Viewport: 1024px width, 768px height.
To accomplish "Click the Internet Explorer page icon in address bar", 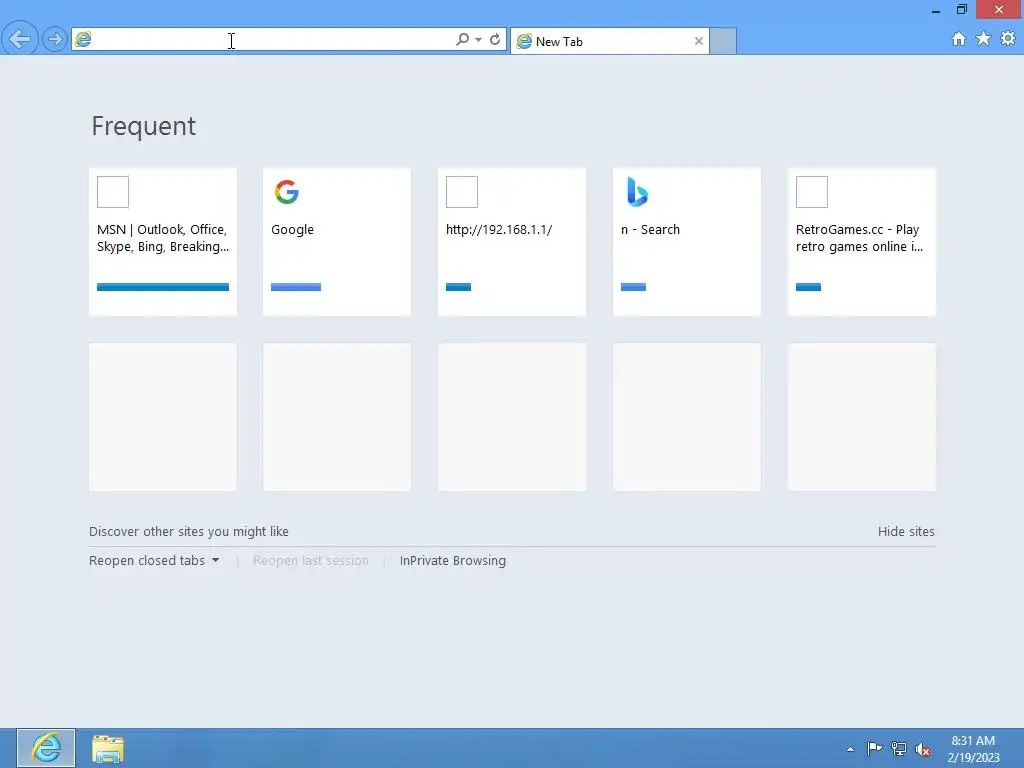I will click(x=84, y=40).
